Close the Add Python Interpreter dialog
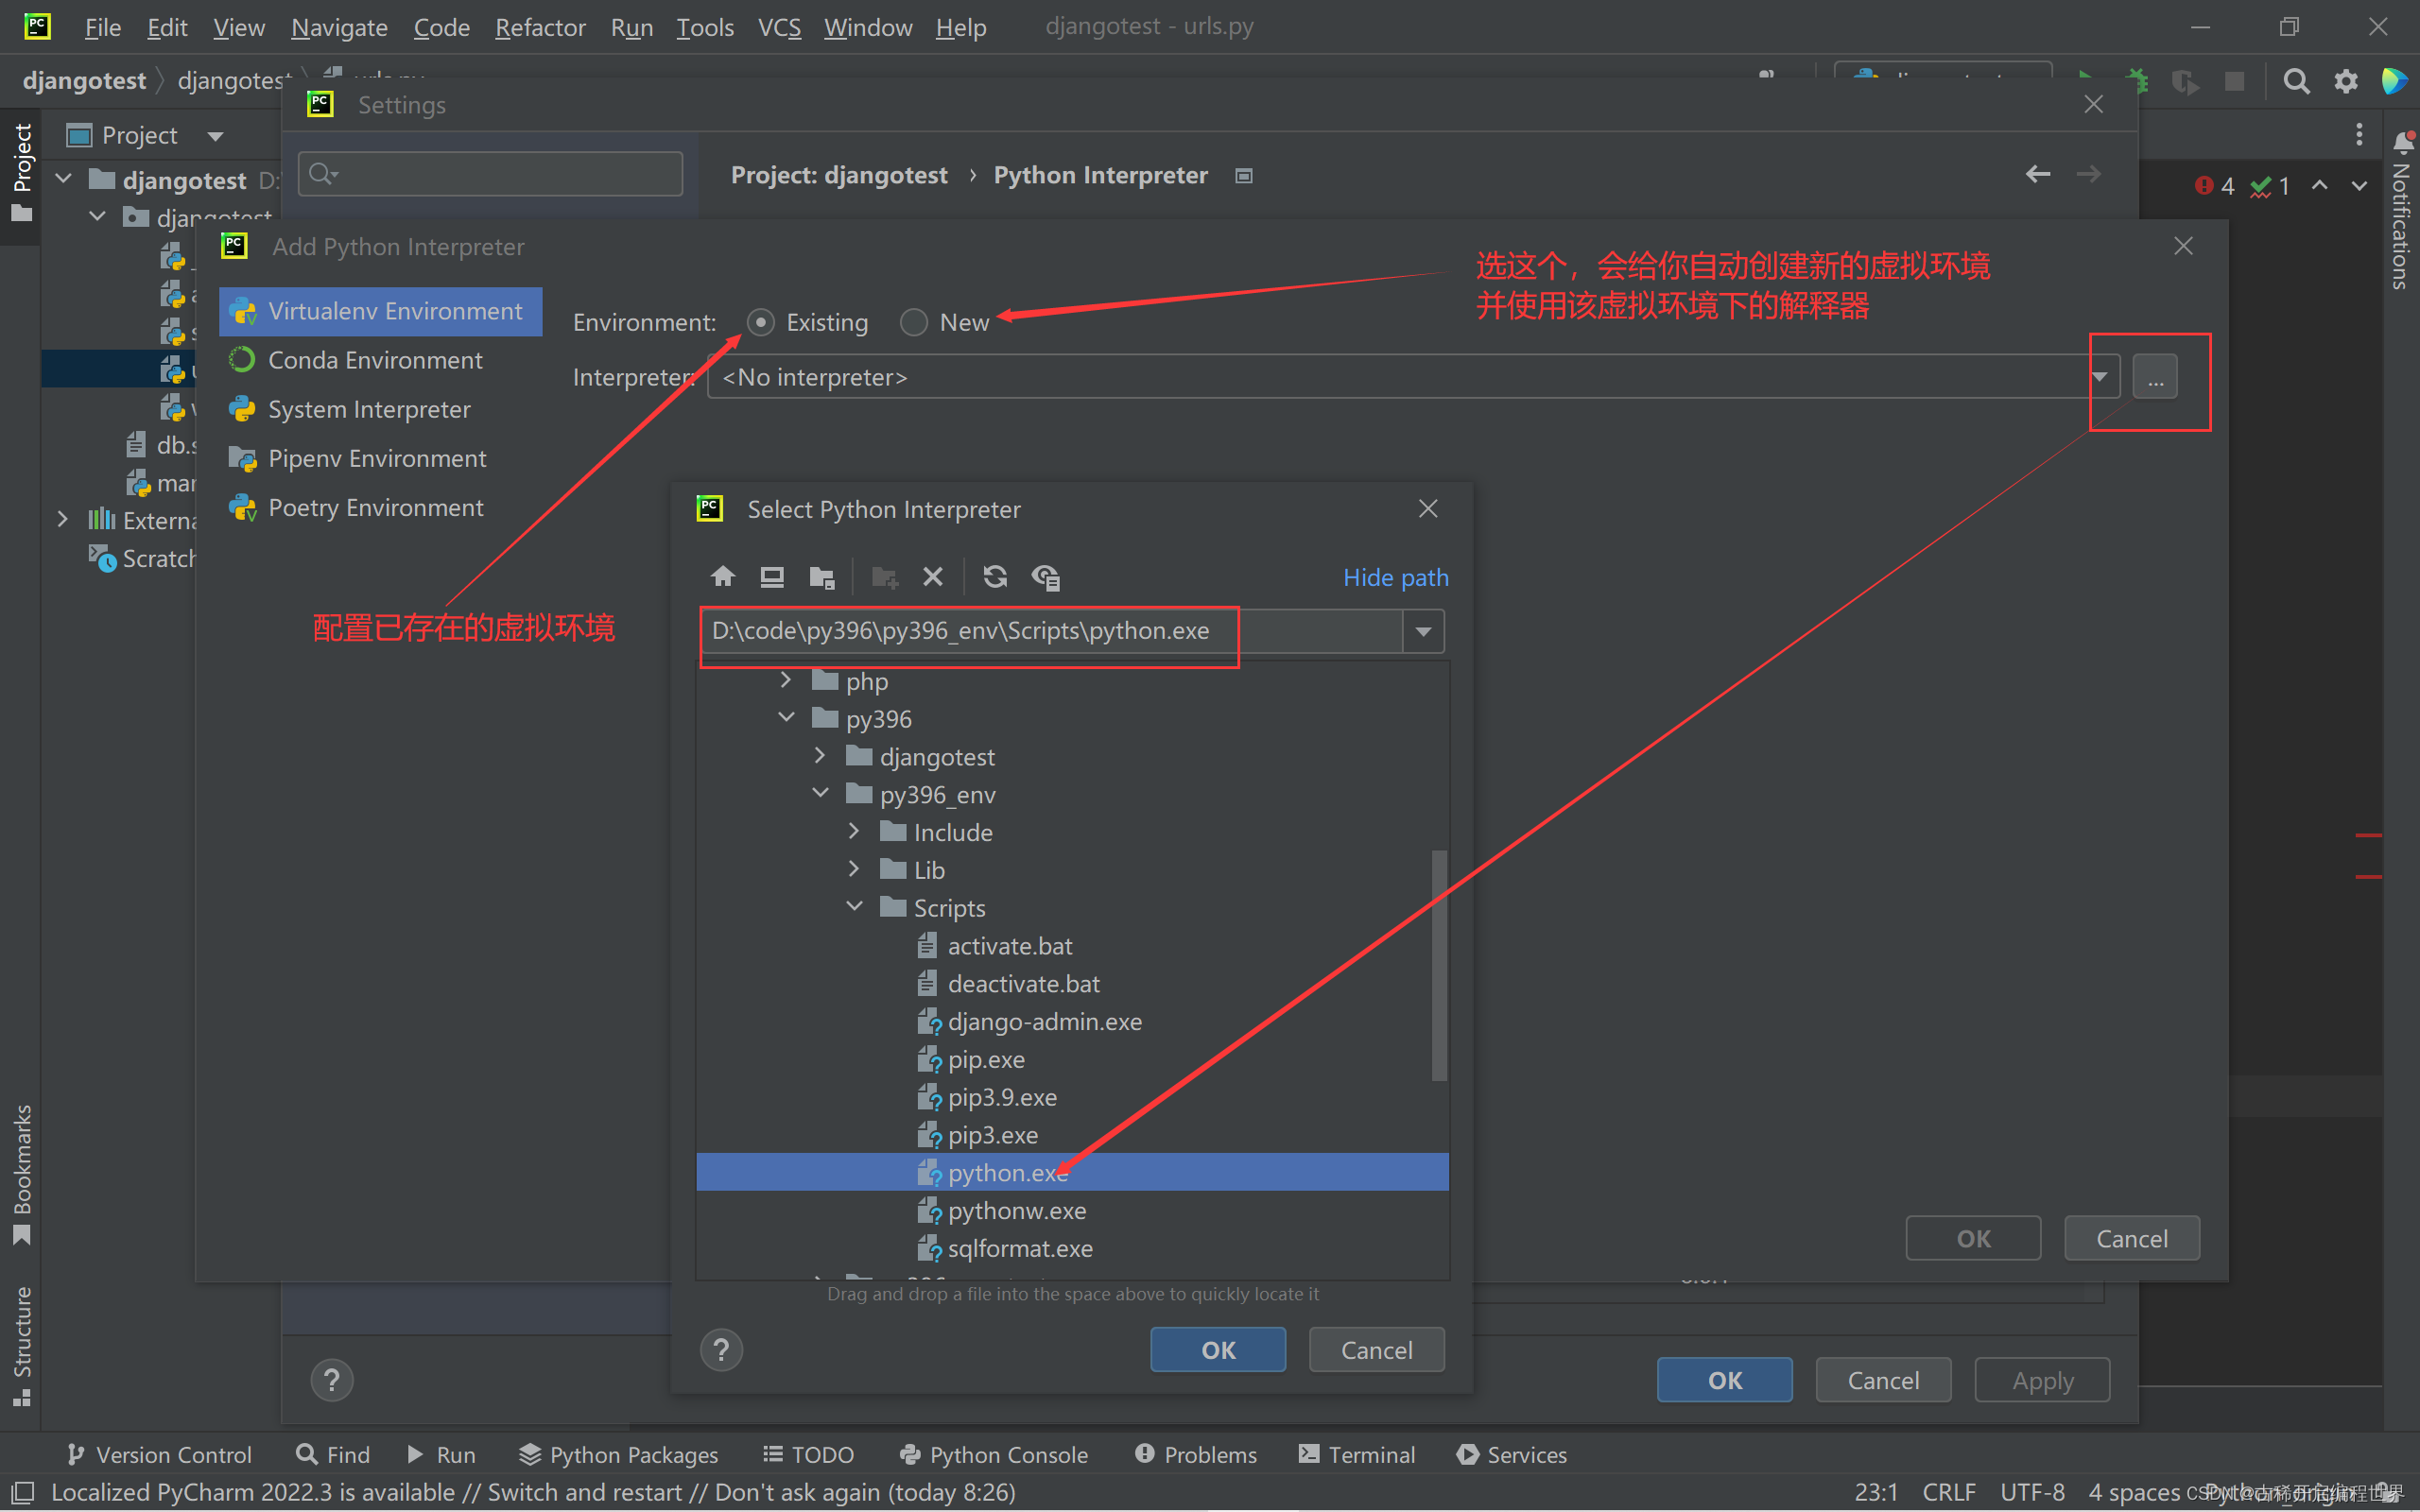Viewport: 2420px width, 1512px height. coord(2184,246)
